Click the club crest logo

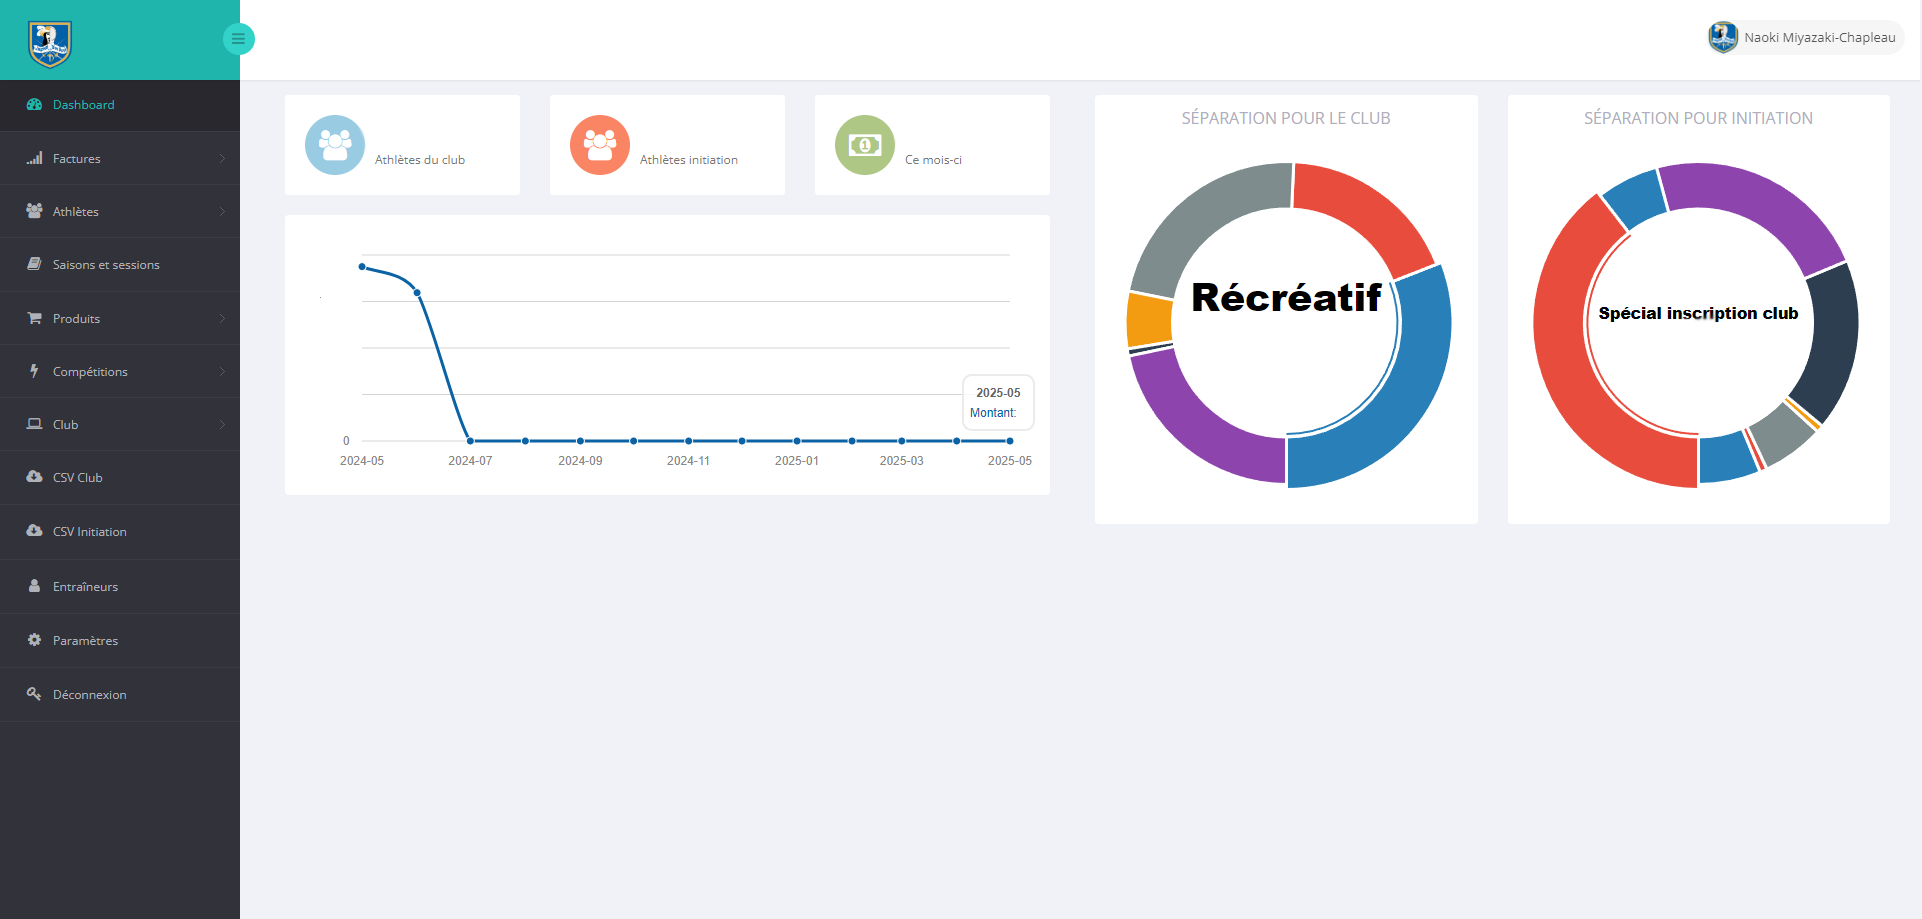(49, 44)
